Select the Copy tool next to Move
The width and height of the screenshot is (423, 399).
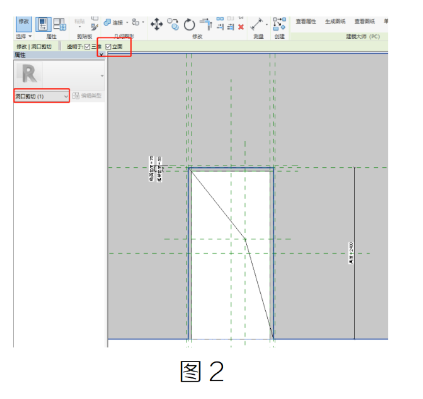[x=173, y=24]
